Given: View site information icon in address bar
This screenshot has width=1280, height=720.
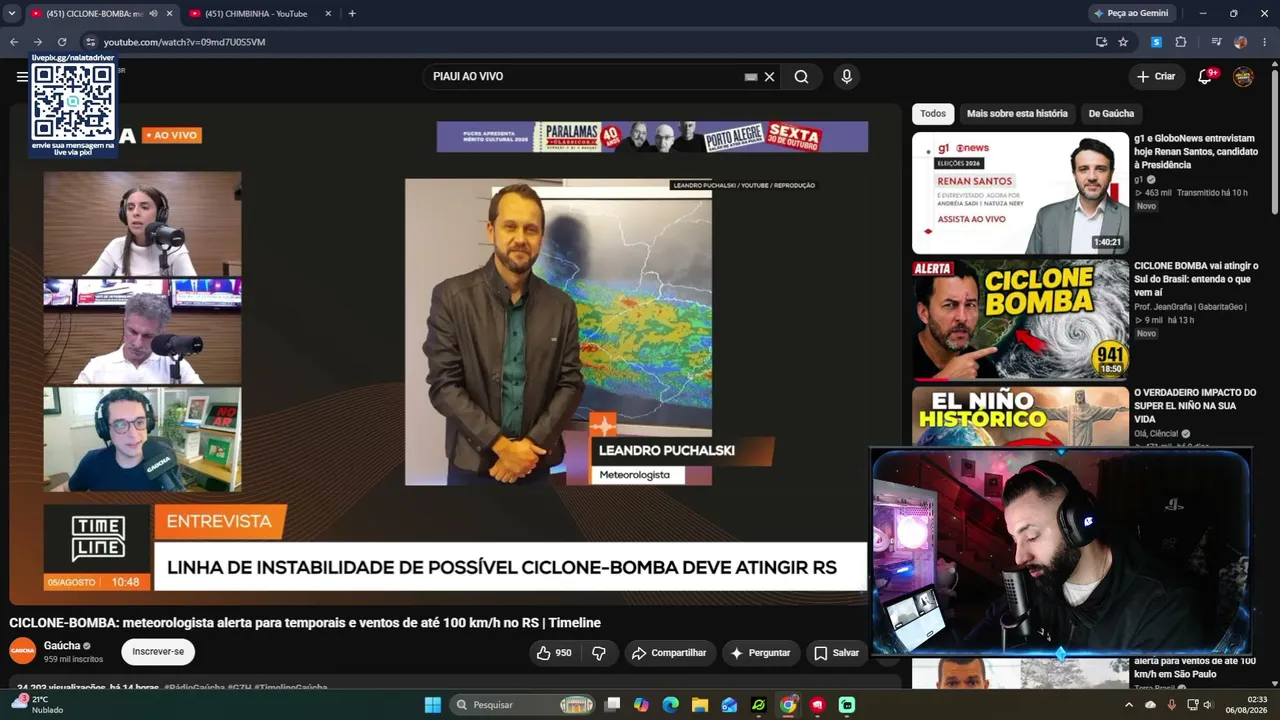Looking at the screenshot, I should tap(90, 42).
